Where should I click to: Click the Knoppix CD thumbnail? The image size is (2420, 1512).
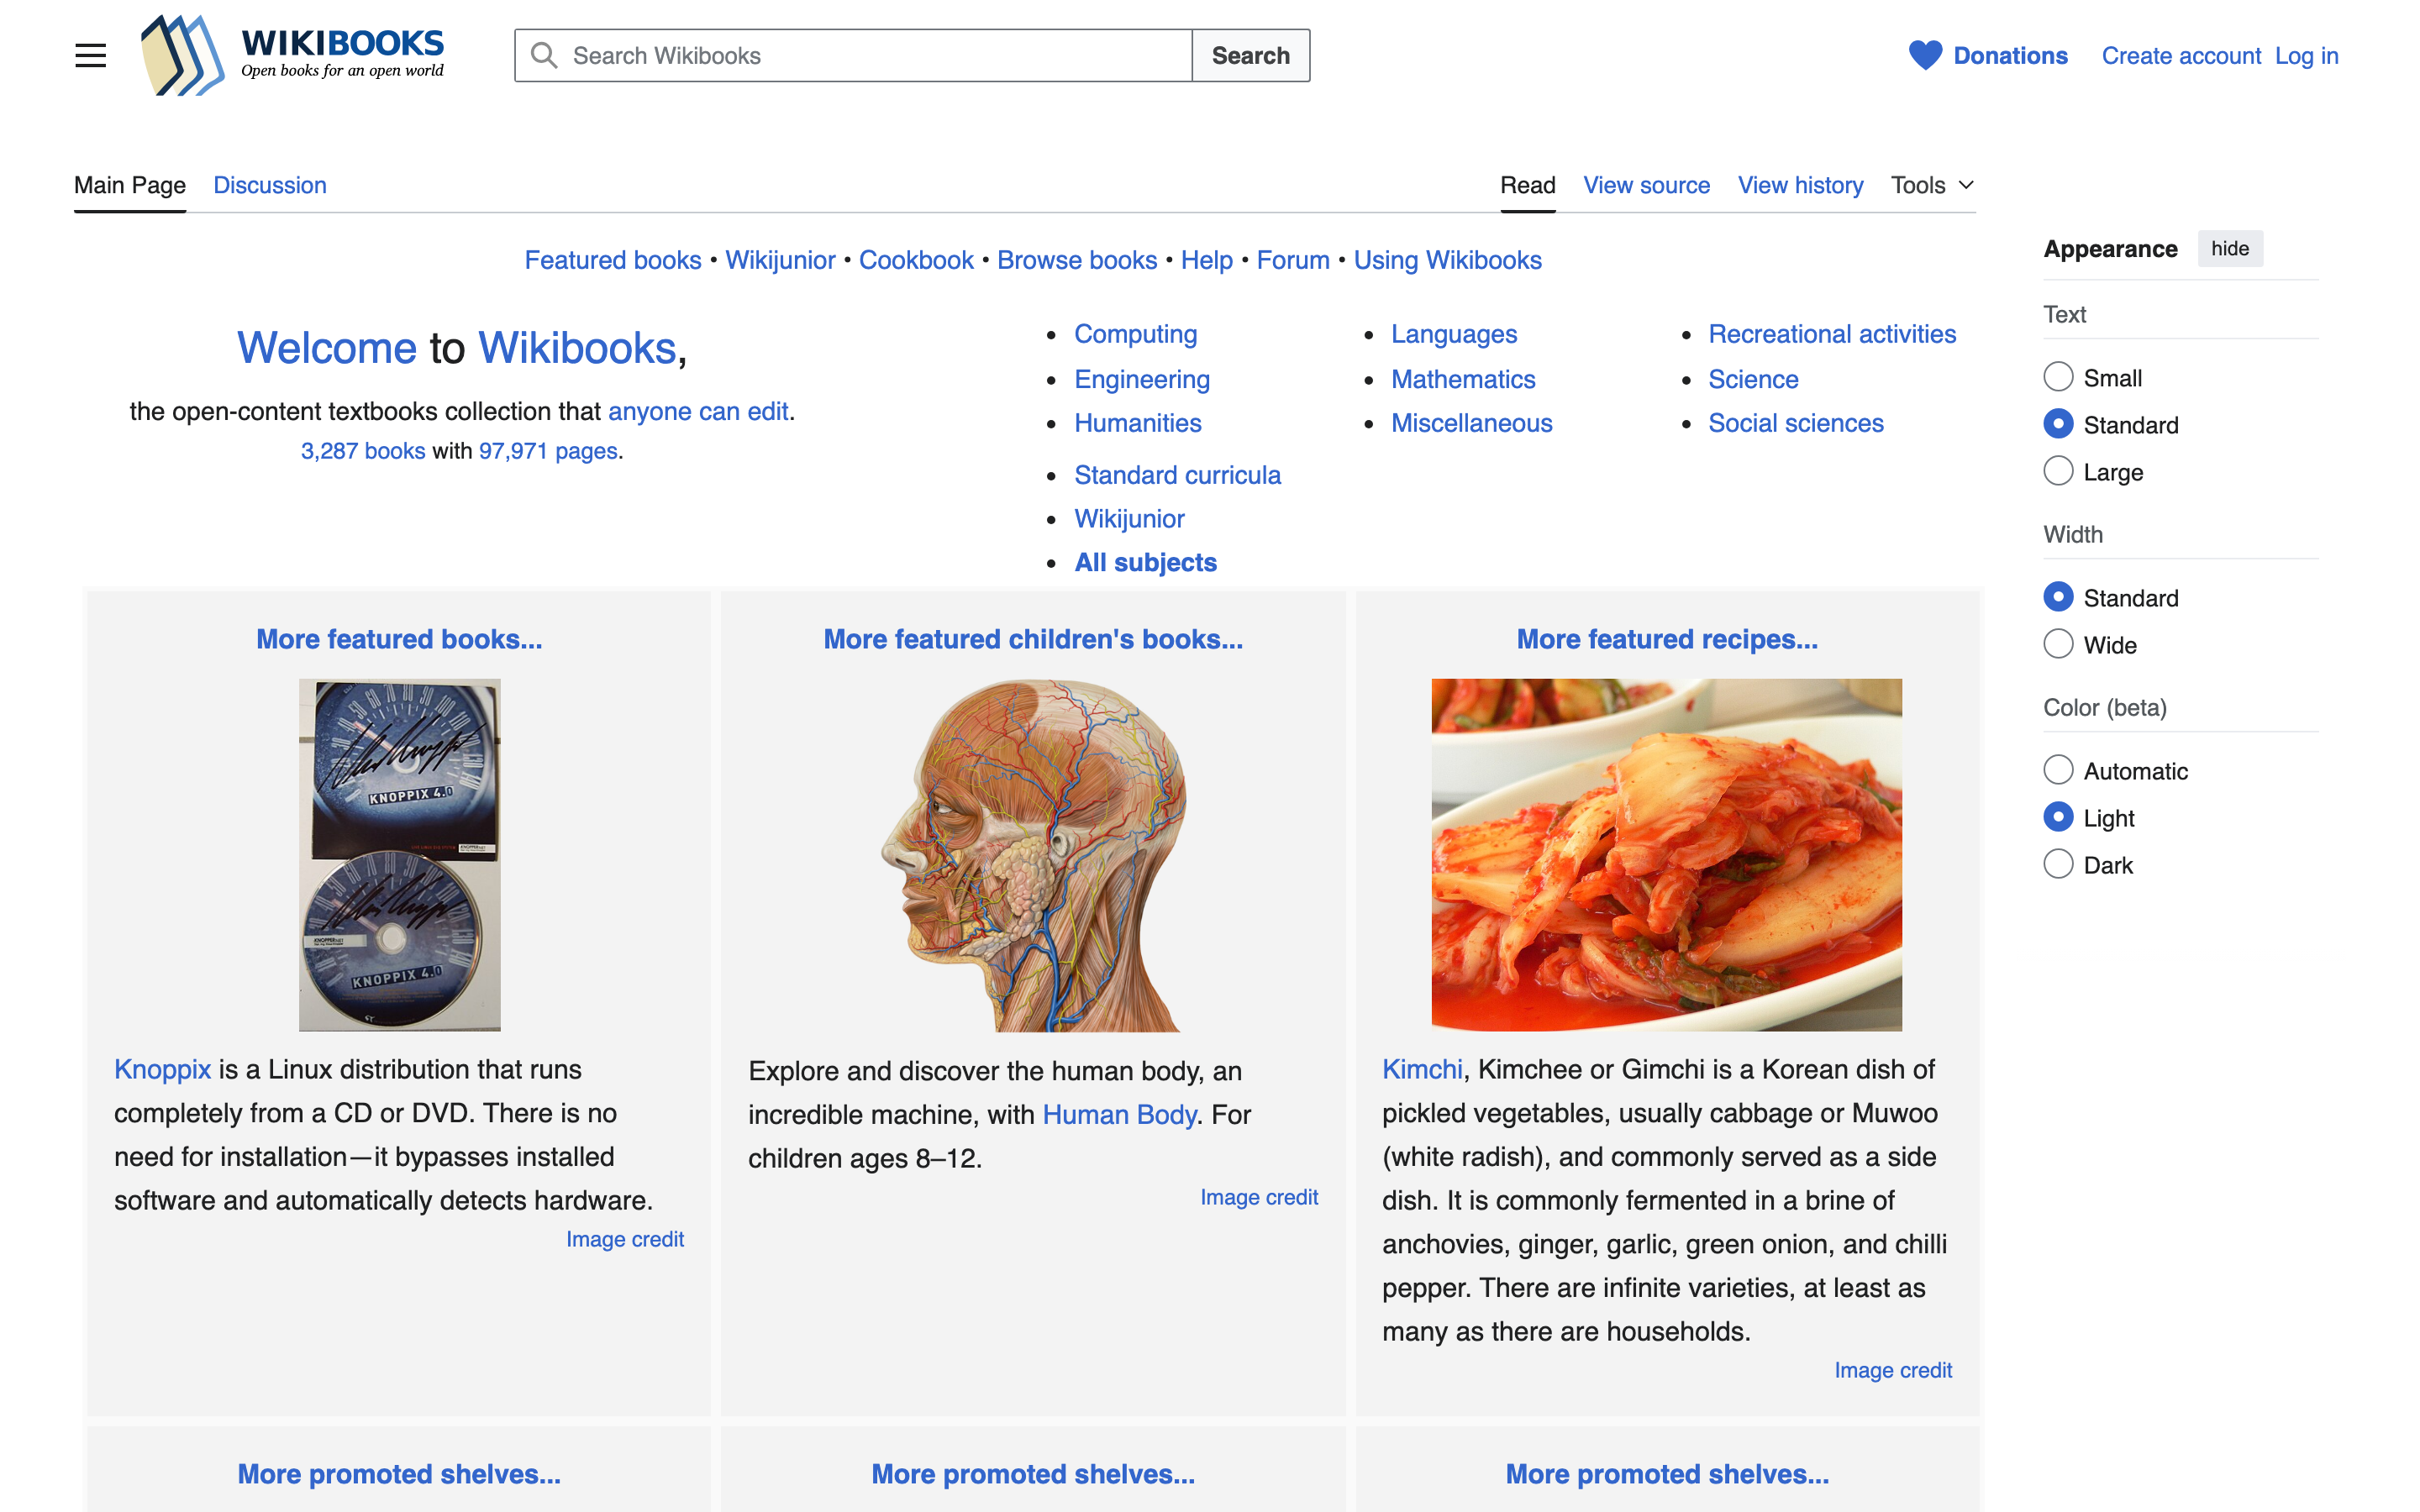tap(399, 855)
